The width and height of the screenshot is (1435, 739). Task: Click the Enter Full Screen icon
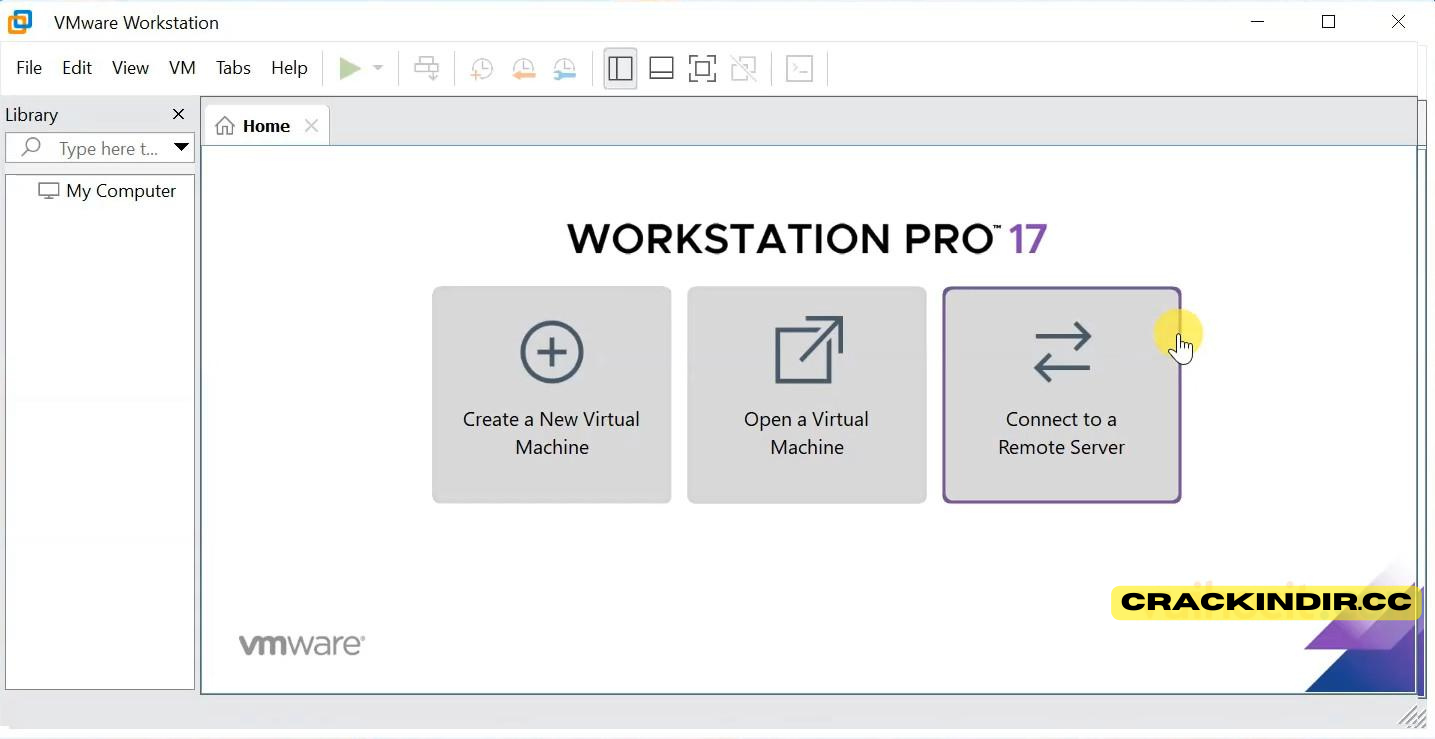point(702,68)
